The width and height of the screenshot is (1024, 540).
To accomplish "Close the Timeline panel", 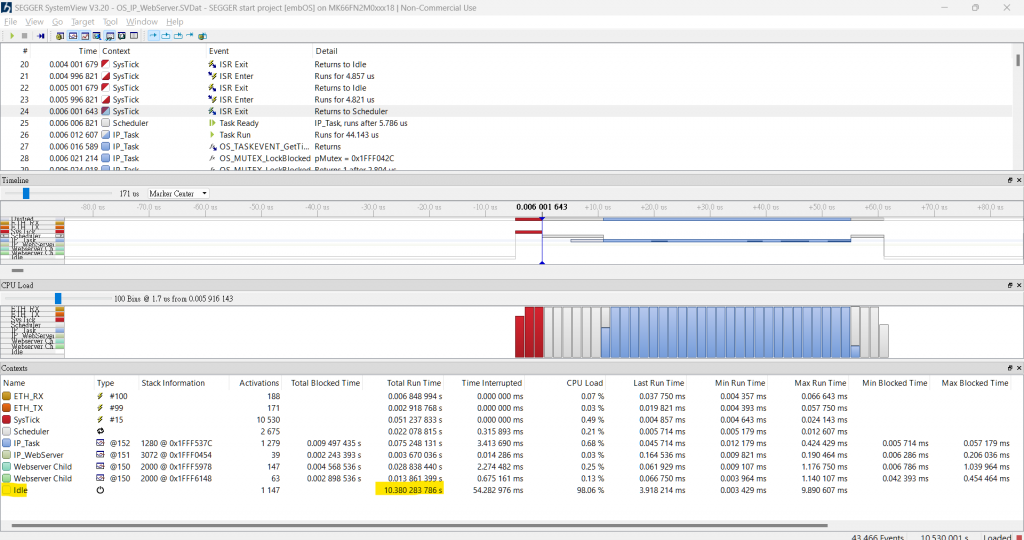I will click(1019, 180).
